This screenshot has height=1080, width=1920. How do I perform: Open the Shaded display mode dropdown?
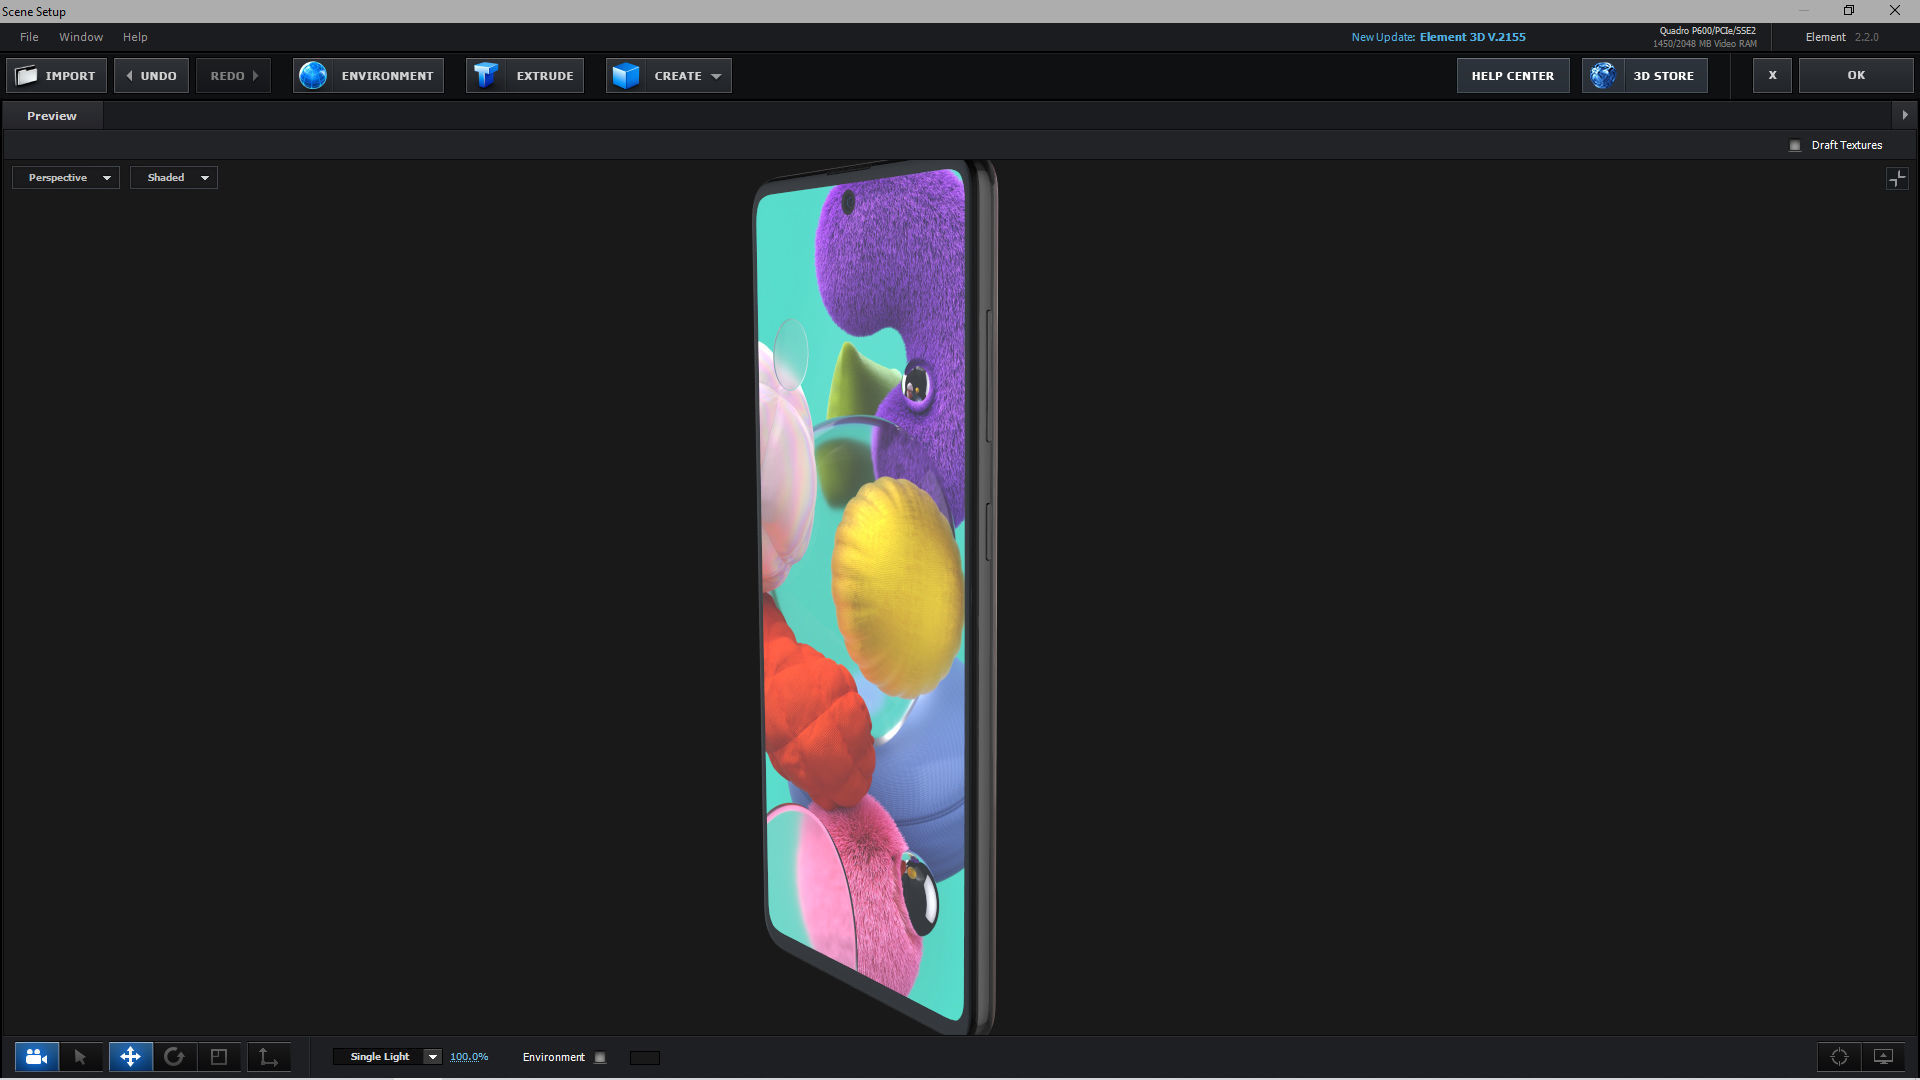tap(174, 178)
